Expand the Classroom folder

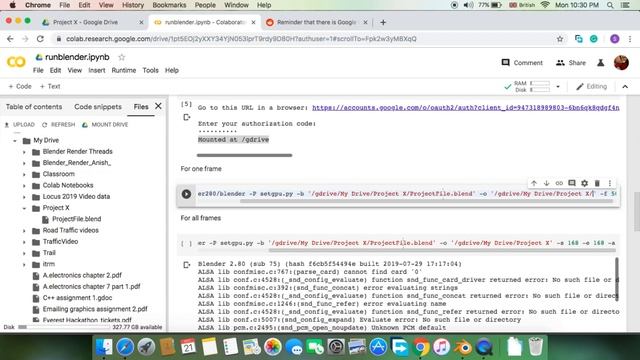tap(24, 174)
